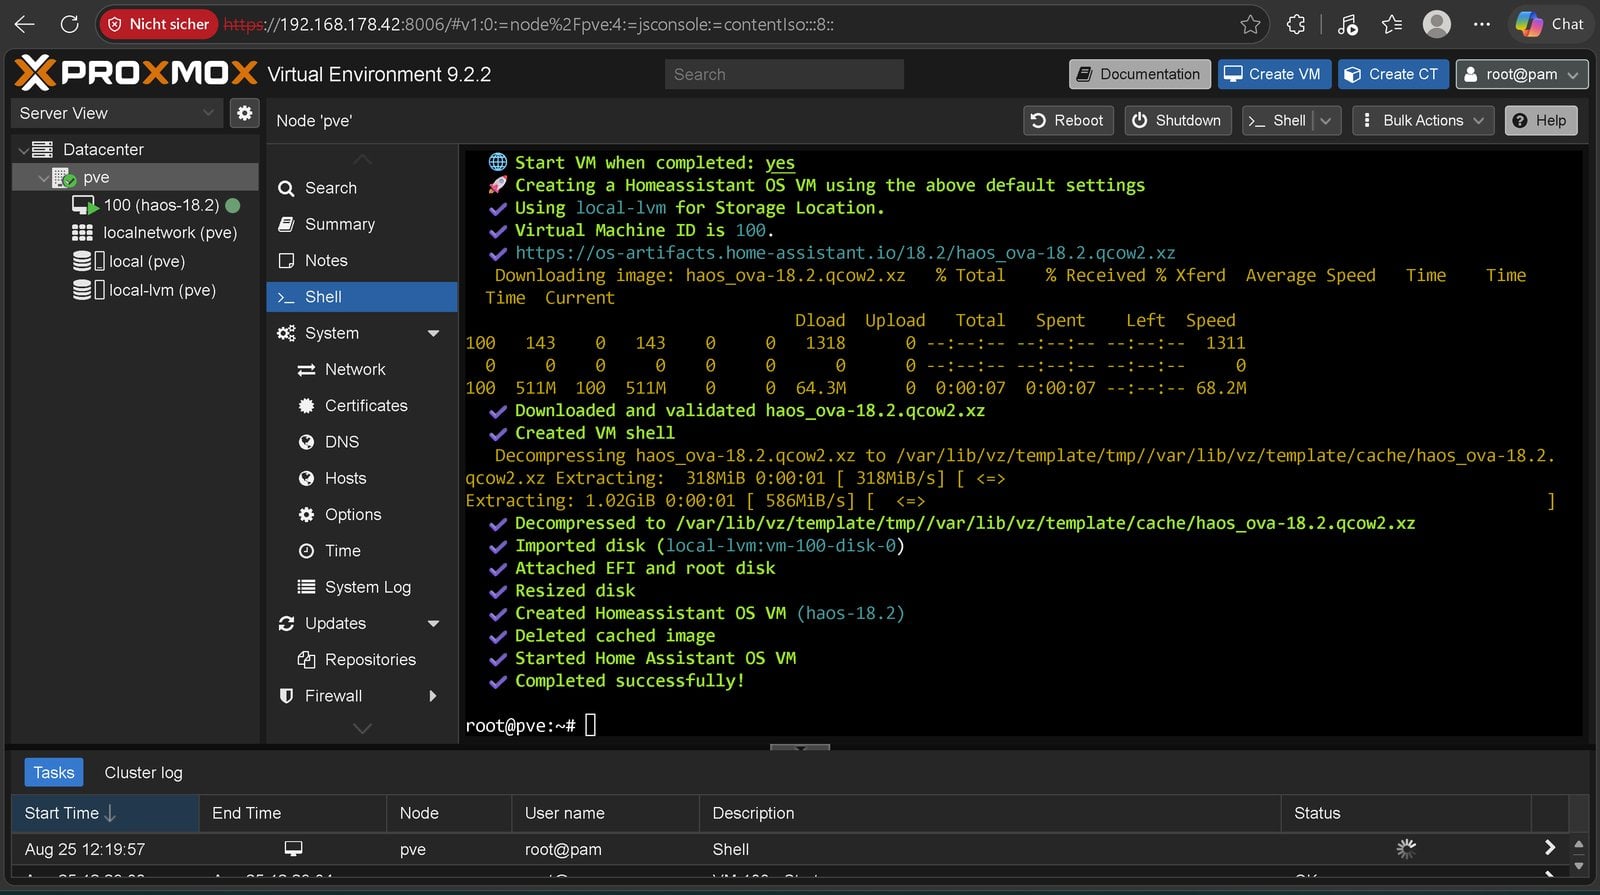Open the tree settings gear button

pyautogui.click(x=244, y=113)
